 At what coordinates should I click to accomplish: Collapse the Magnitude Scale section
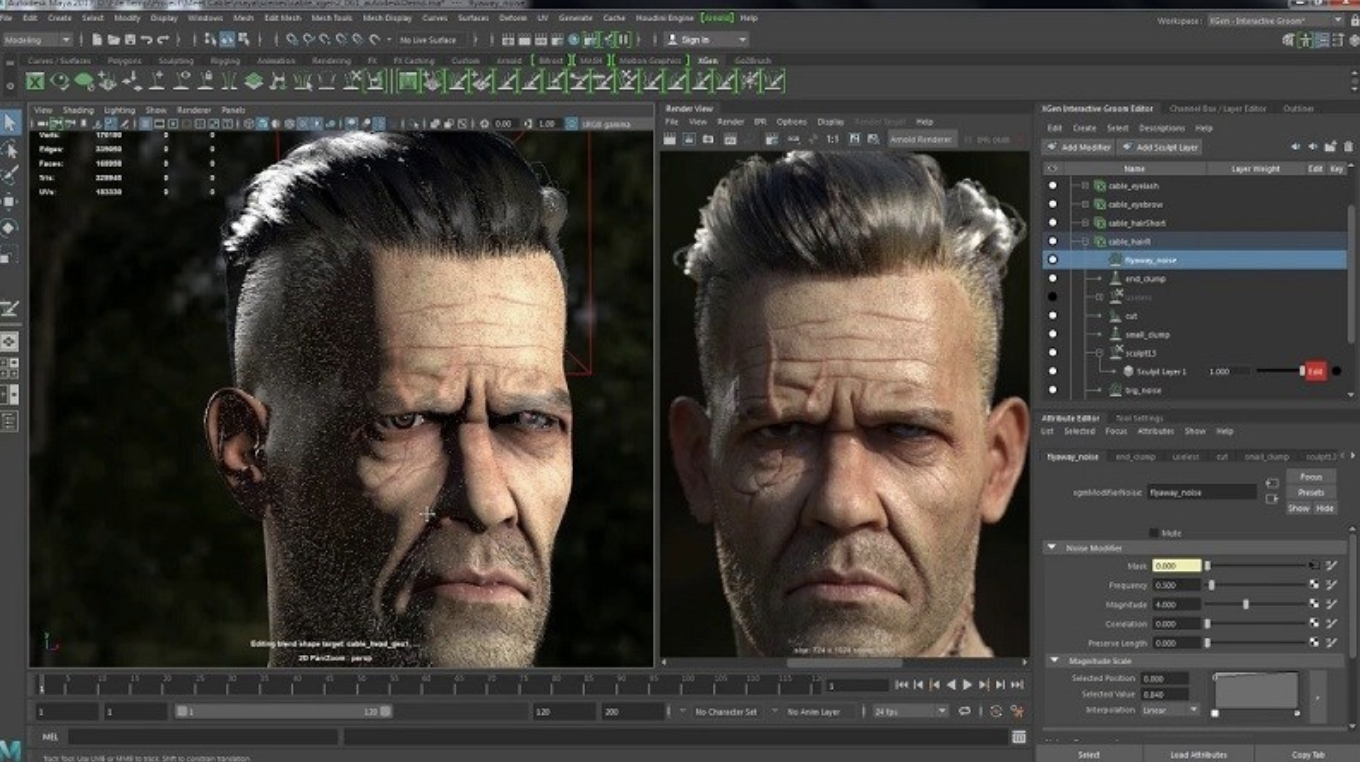[1054, 661]
